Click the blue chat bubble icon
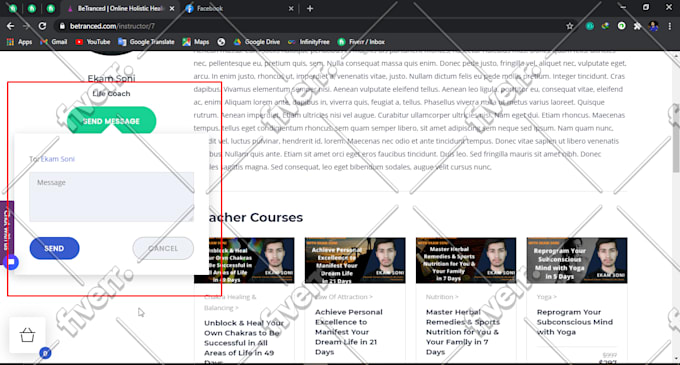Viewport: 680px width, 365px height. pos(11,262)
